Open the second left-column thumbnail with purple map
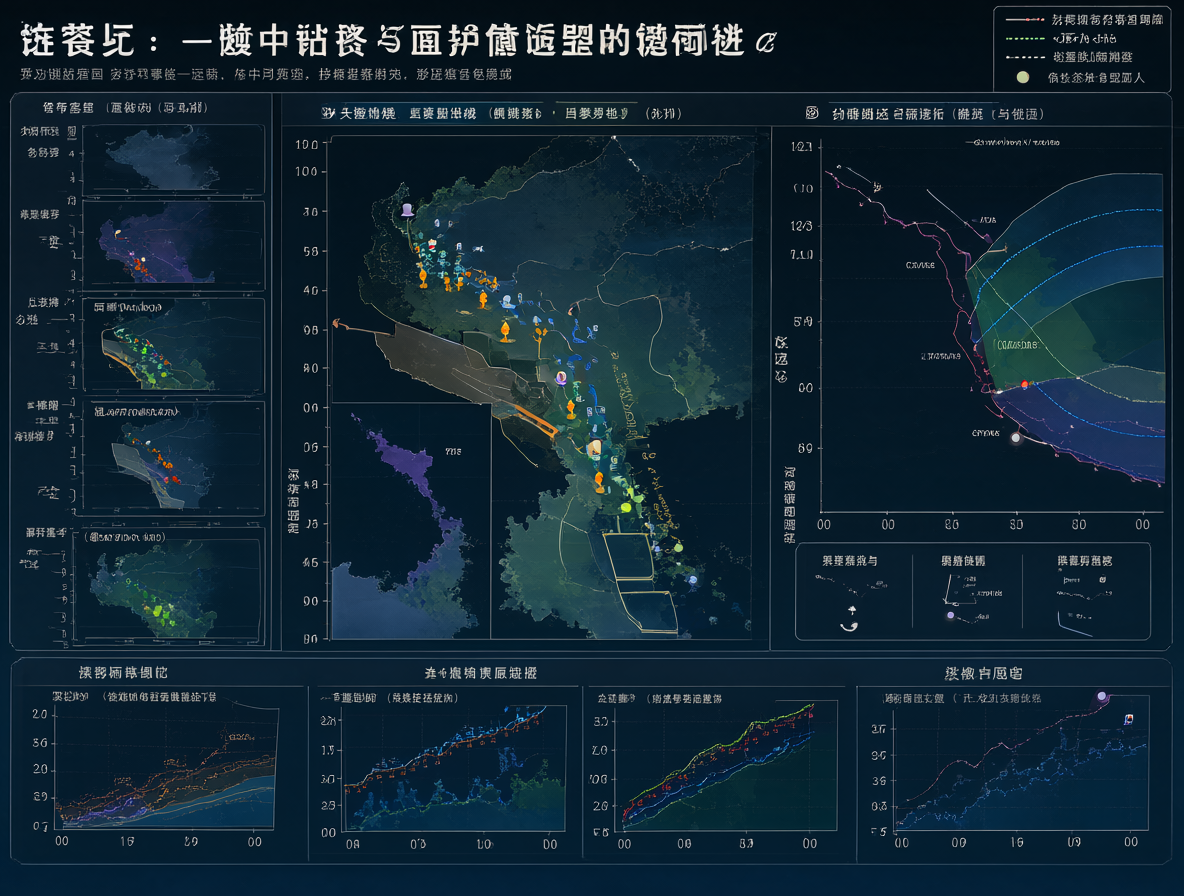 click(x=174, y=245)
